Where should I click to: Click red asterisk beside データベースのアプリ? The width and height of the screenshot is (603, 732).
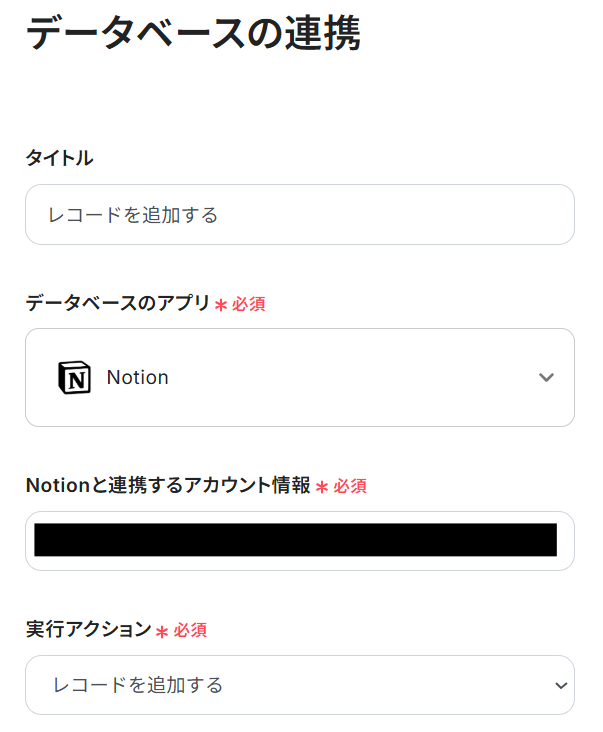tap(221, 305)
